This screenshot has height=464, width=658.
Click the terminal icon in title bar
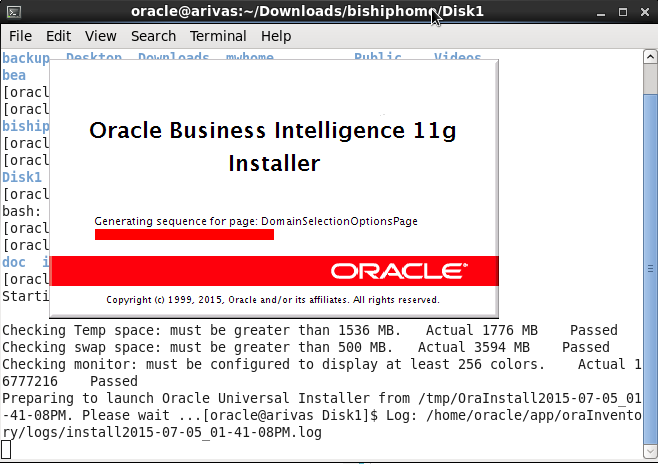point(14,12)
